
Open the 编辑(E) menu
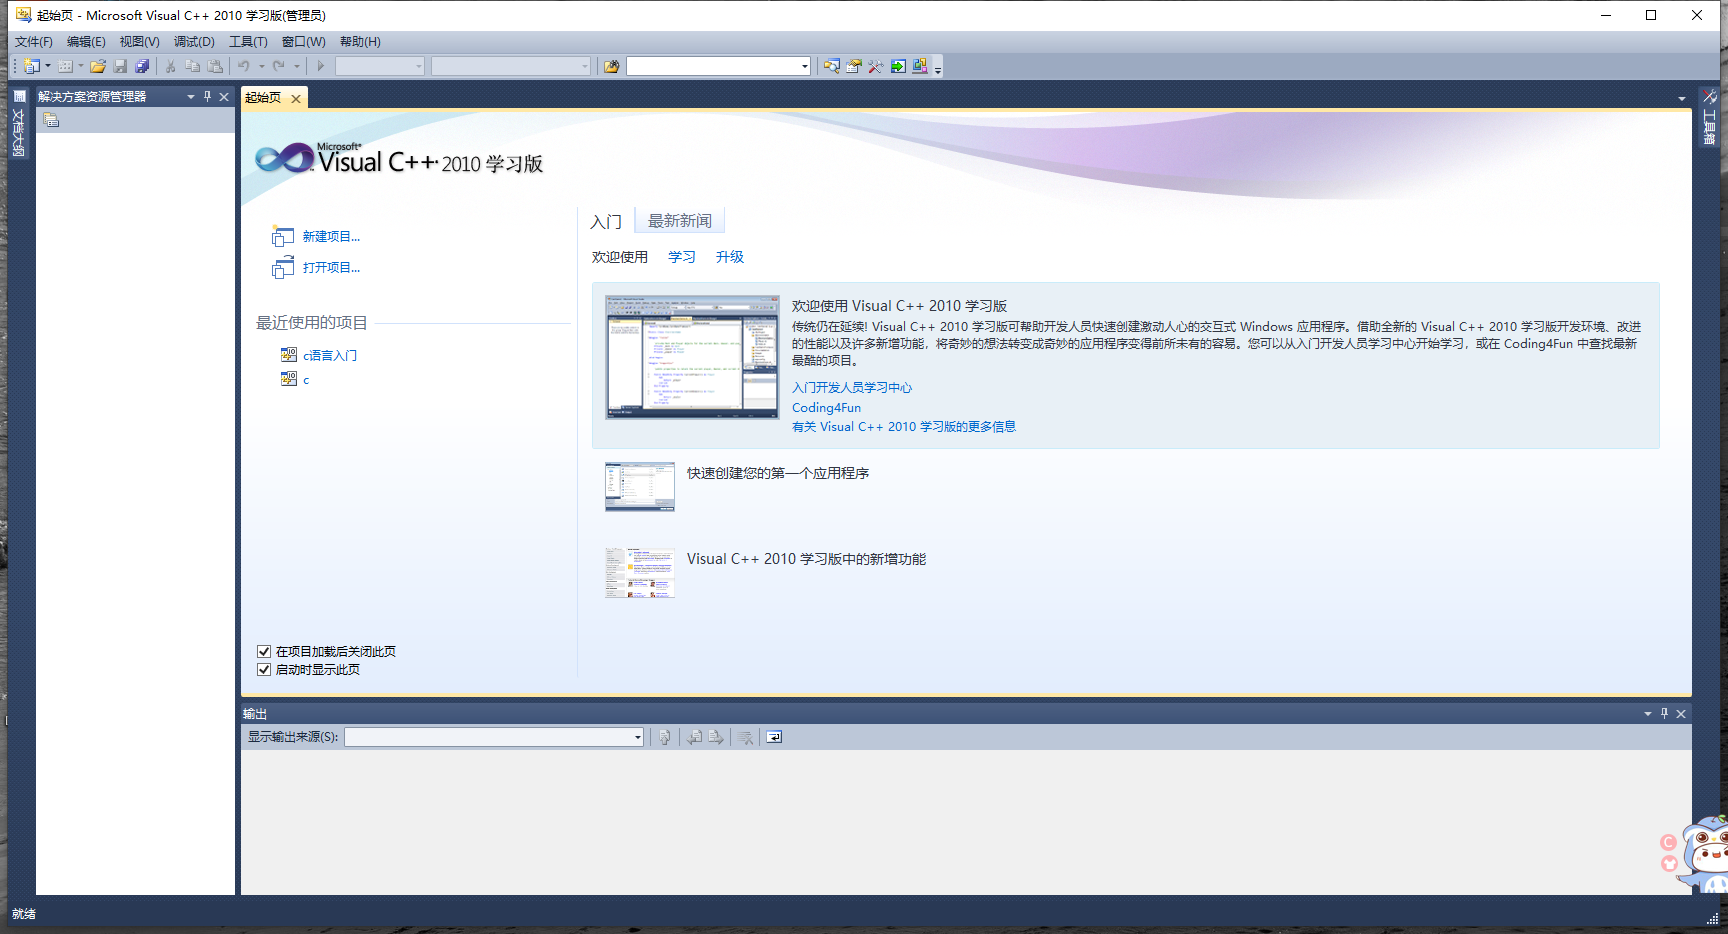coord(86,42)
